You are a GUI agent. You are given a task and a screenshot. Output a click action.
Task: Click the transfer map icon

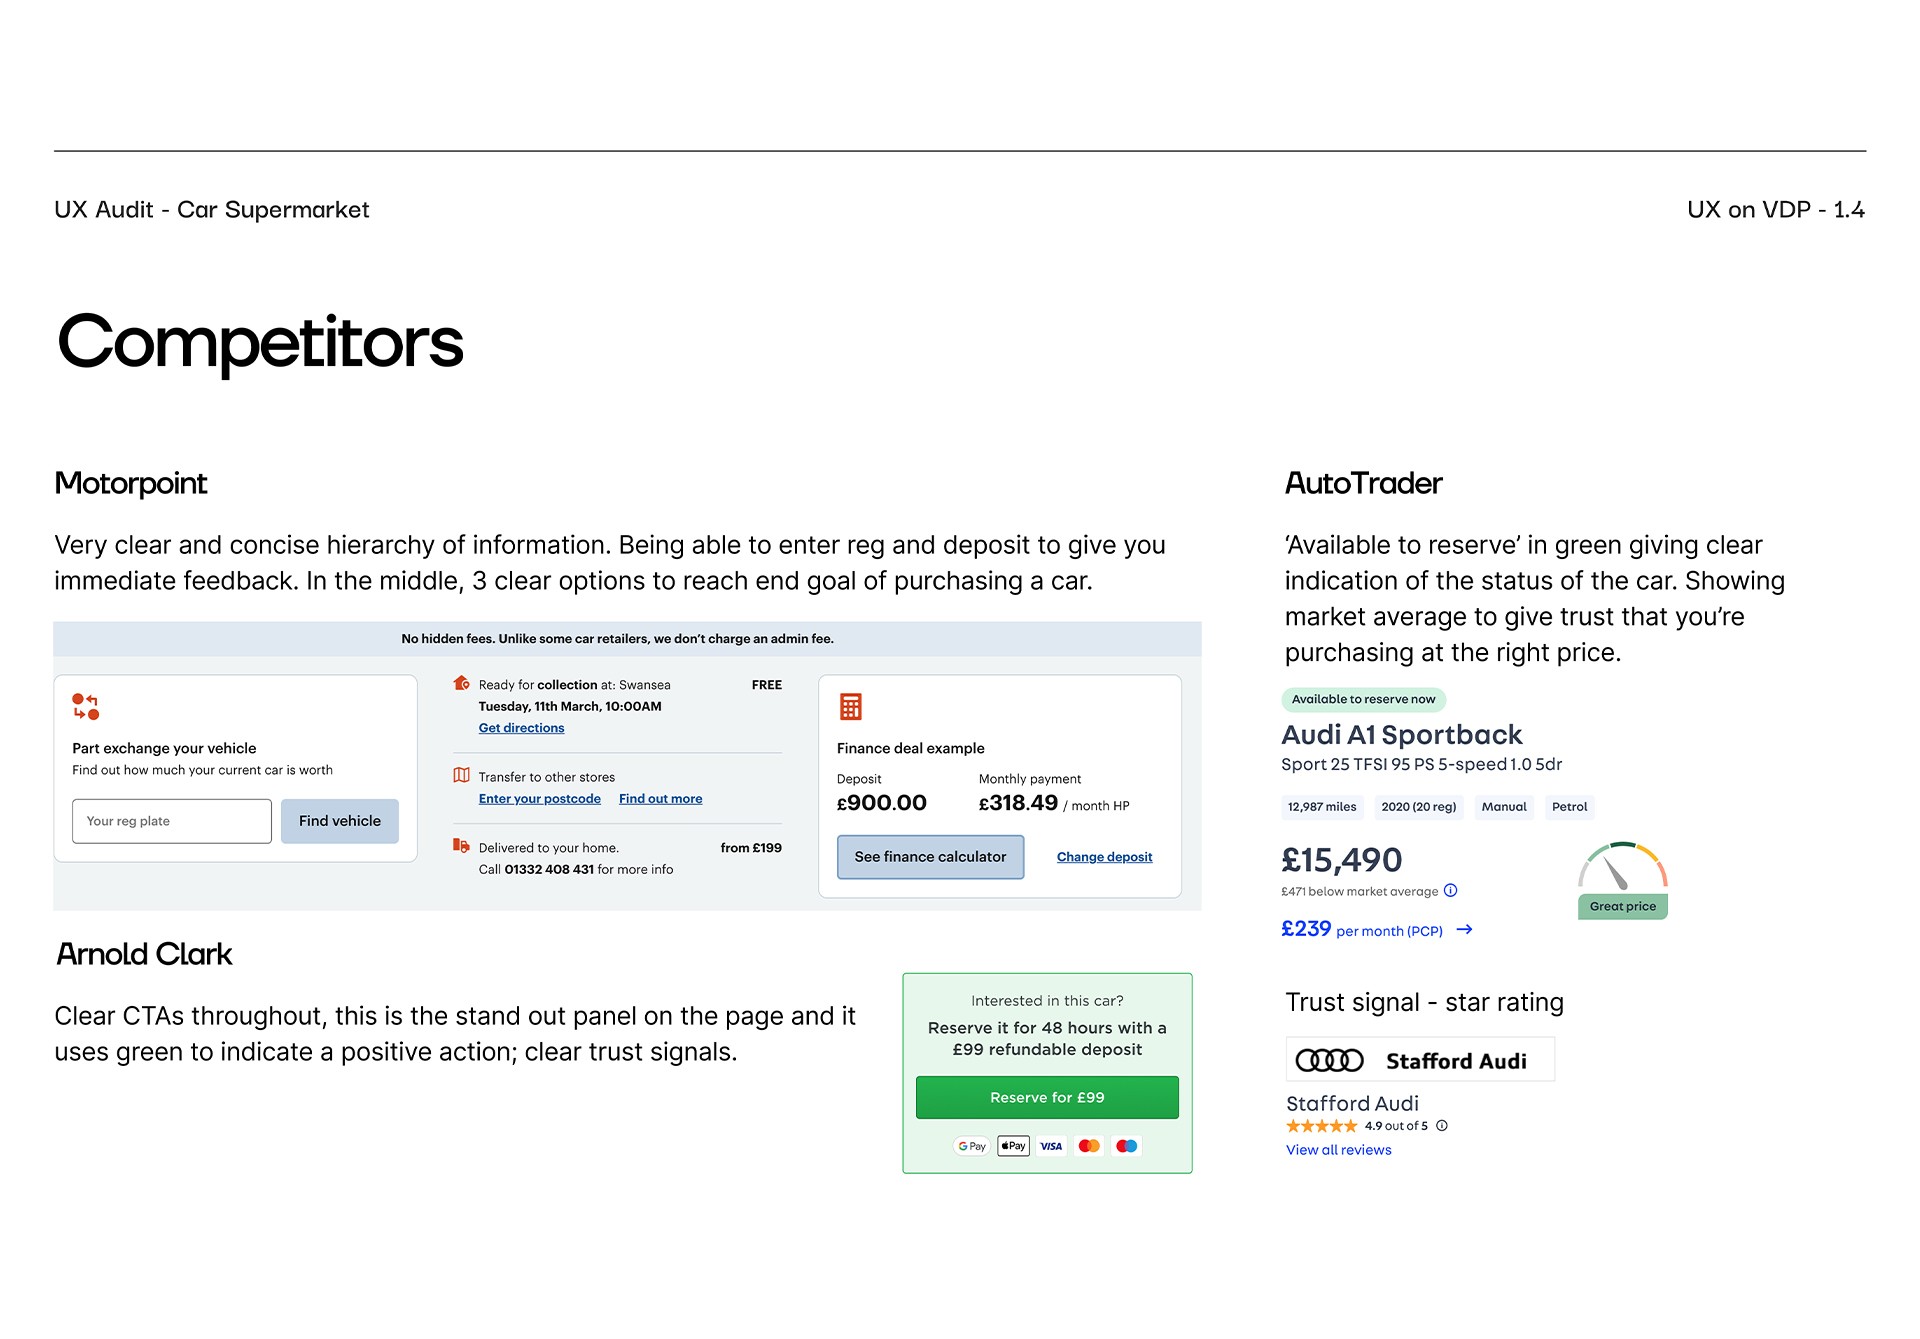[x=461, y=775]
